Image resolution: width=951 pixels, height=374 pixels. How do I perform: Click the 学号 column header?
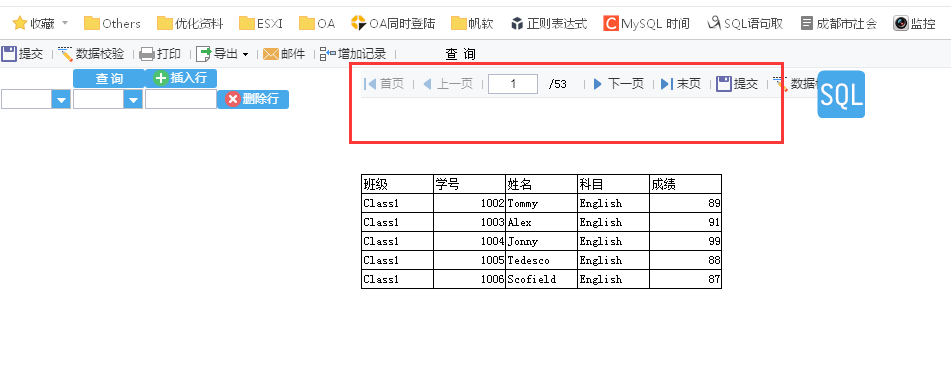click(x=469, y=184)
